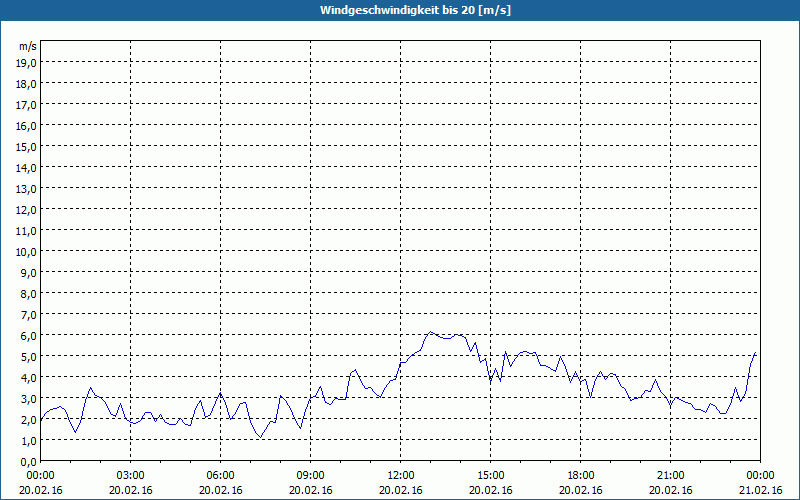Screen dimensions: 800x500
Task: Click the 6,0 y-axis value
Action: pyautogui.click(x=29, y=336)
